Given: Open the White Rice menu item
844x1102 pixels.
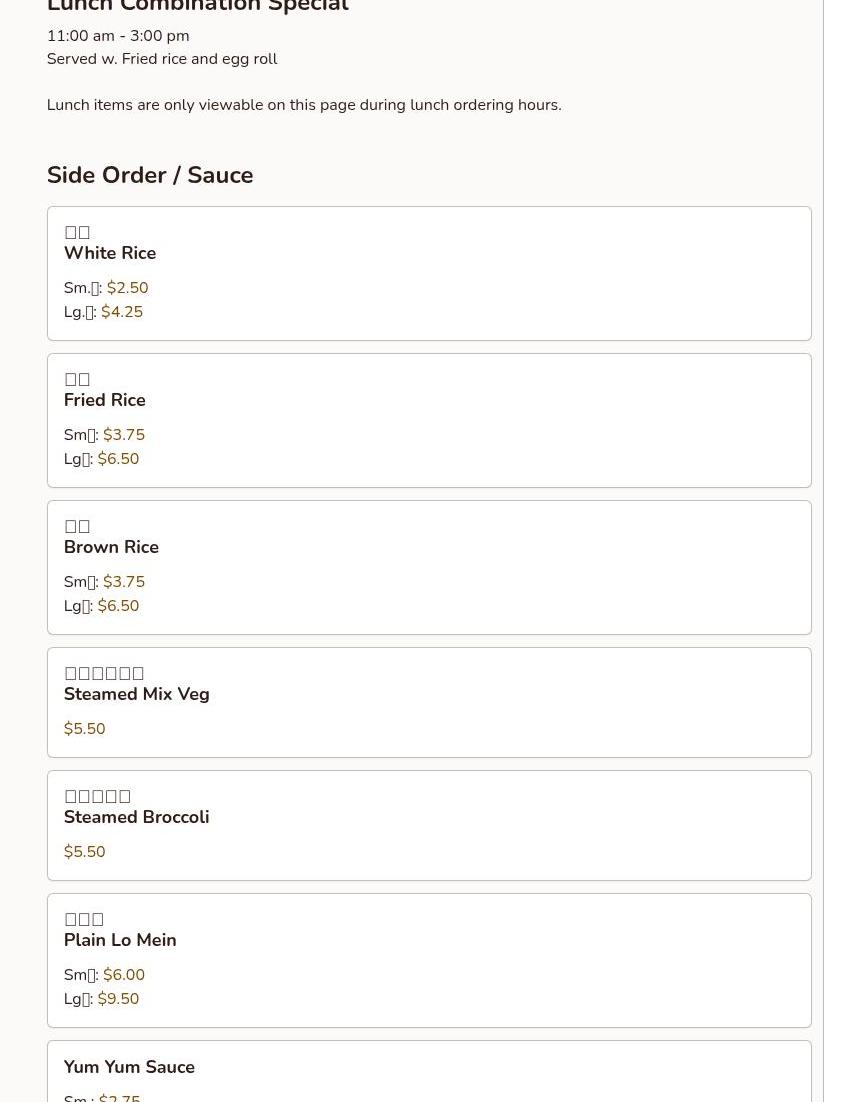Looking at the screenshot, I should (110, 253).
